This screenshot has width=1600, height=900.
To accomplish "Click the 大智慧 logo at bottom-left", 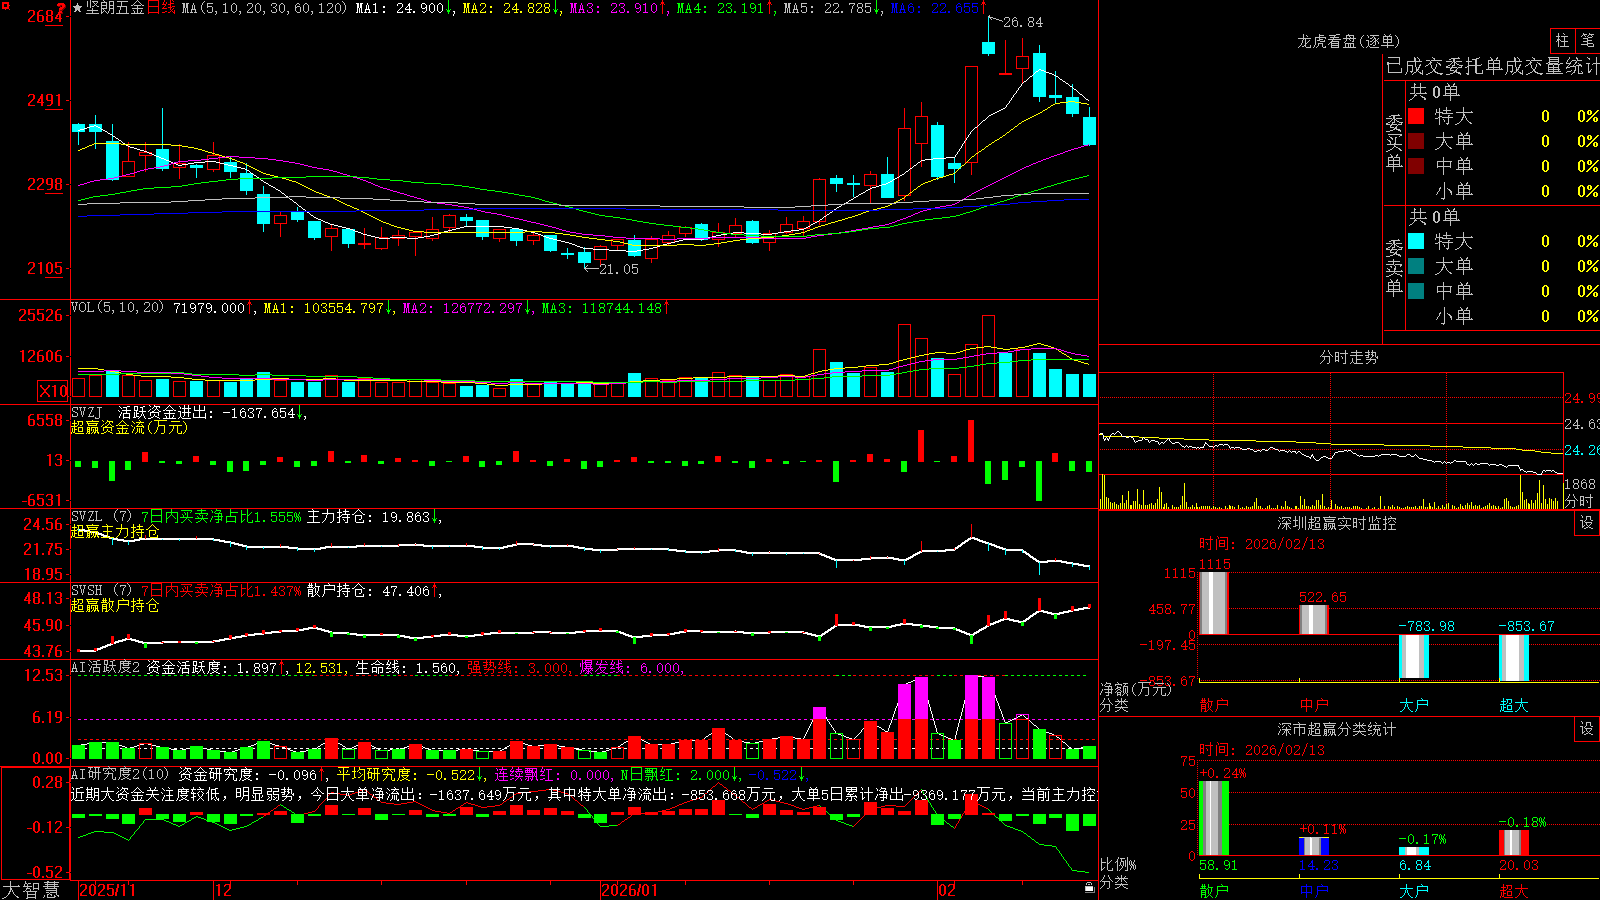I will [x=31, y=890].
